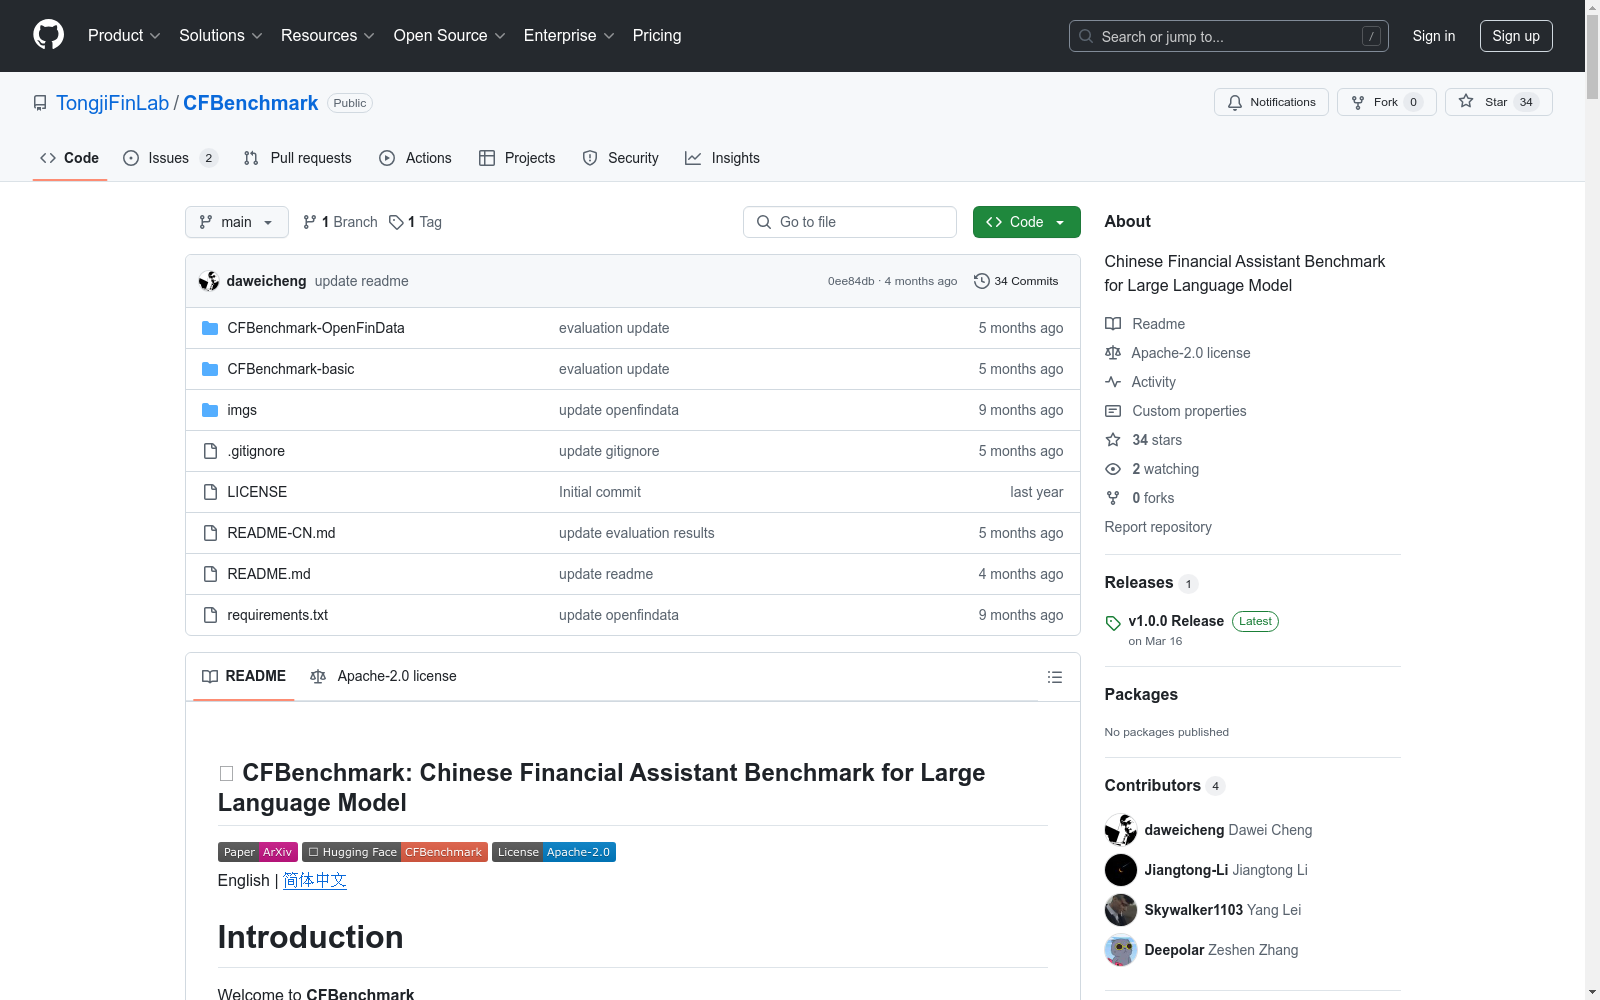Image resolution: width=1600 pixels, height=1000 pixels.
Task: Open the Custom properties link
Action: (x=1189, y=411)
